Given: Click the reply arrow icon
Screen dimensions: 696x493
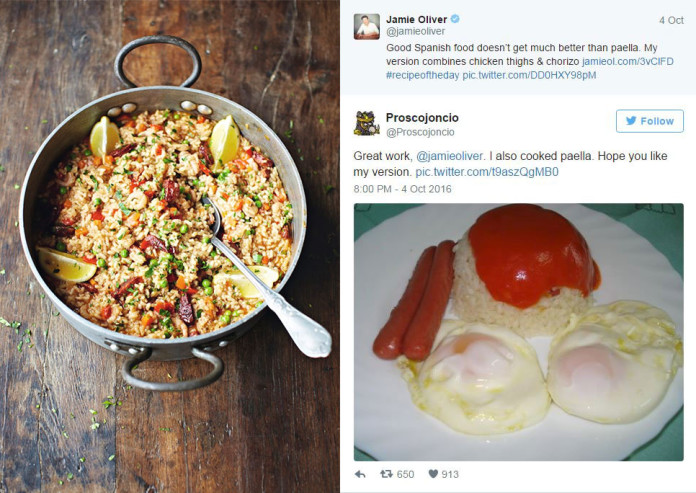Looking at the screenshot, I should tap(360, 474).
